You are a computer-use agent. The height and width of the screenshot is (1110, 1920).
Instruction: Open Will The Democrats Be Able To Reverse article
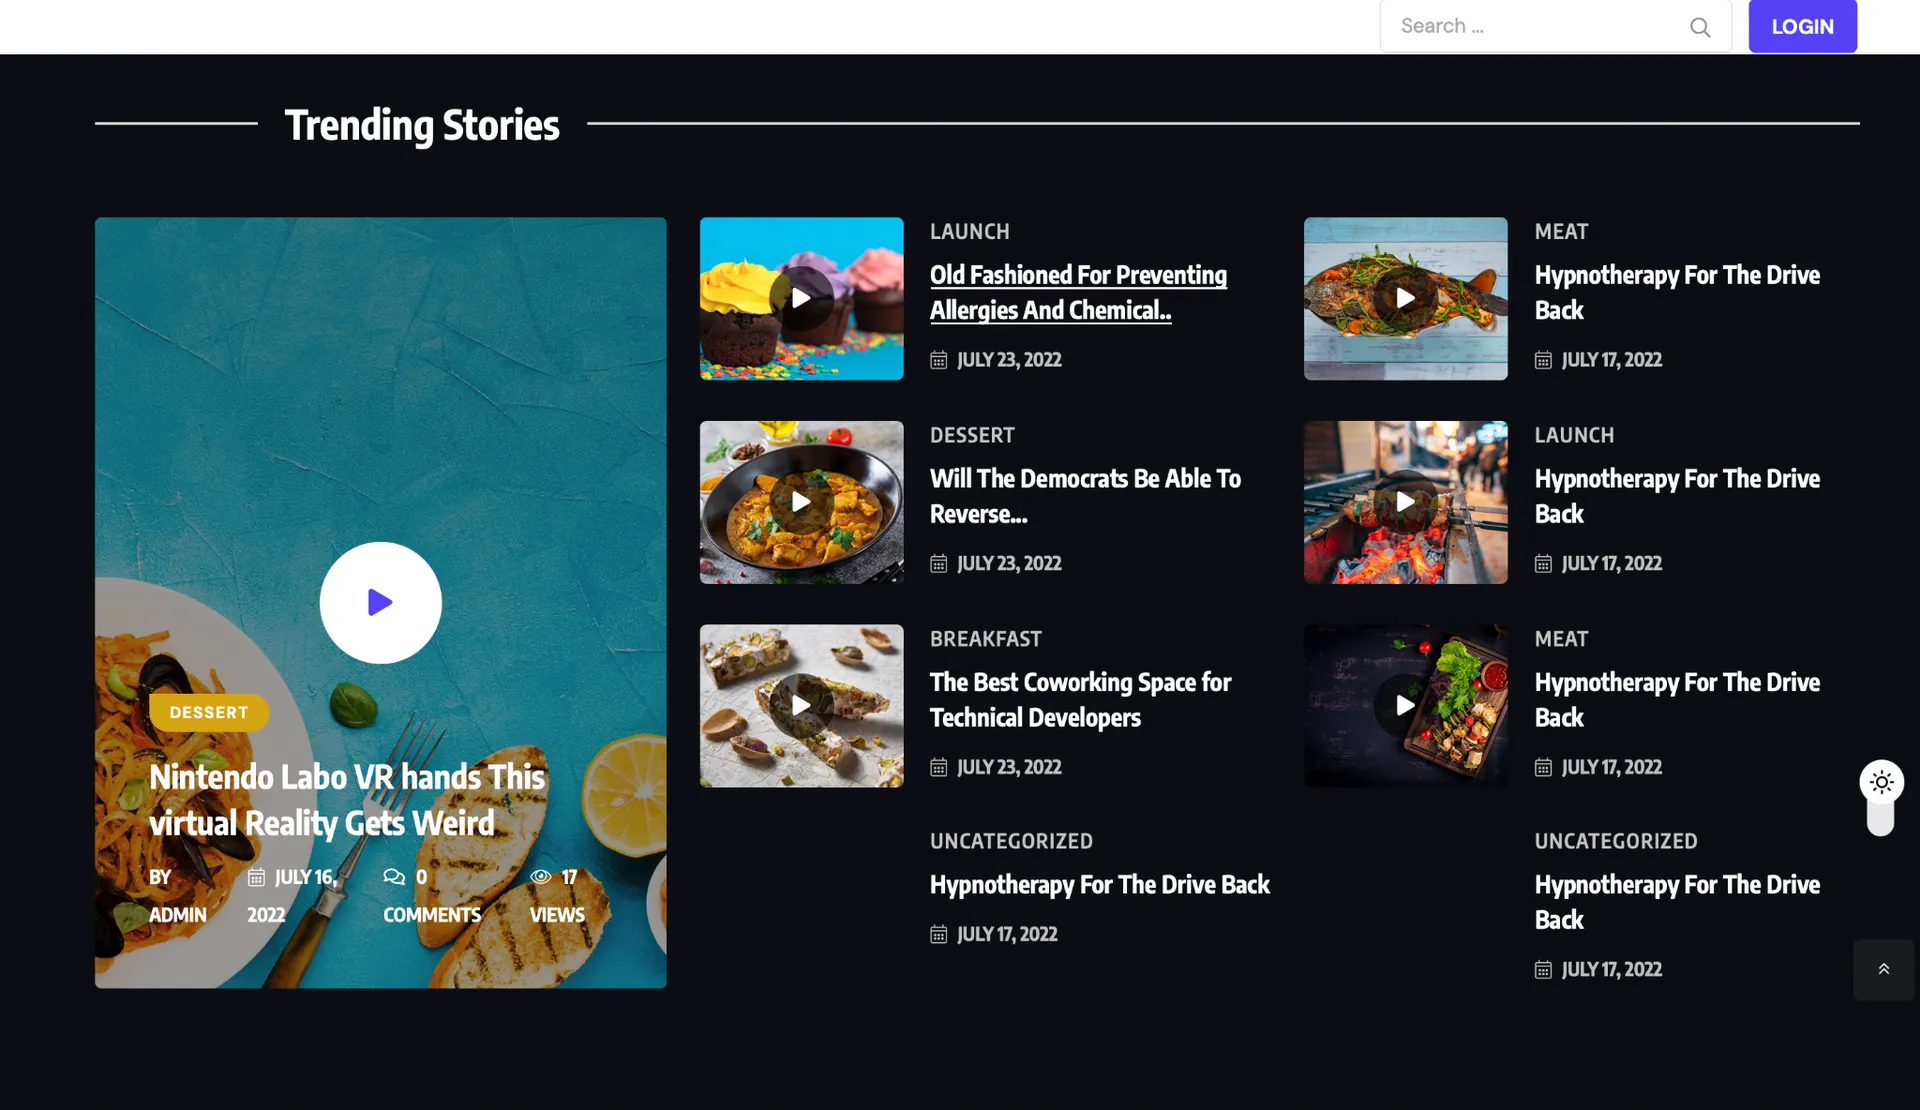(x=1085, y=496)
